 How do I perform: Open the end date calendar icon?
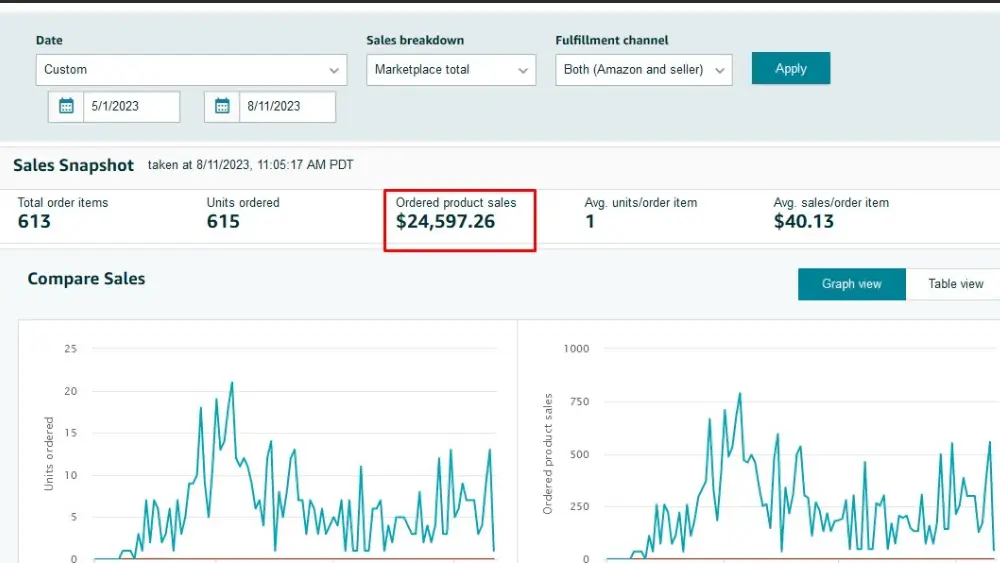click(x=222, y=106)
